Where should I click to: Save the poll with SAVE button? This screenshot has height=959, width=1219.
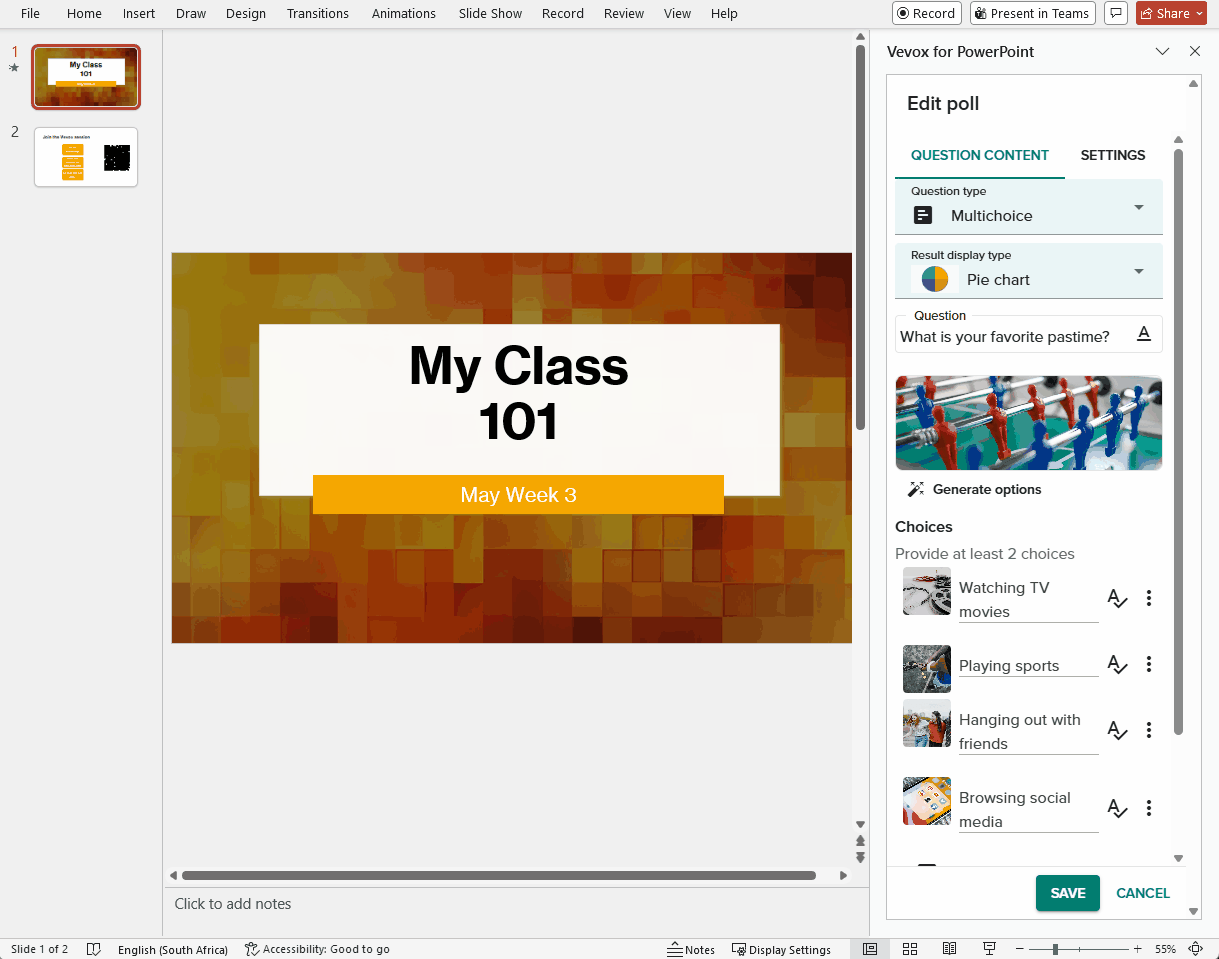pyautogui.click(x=1067, y=893)
